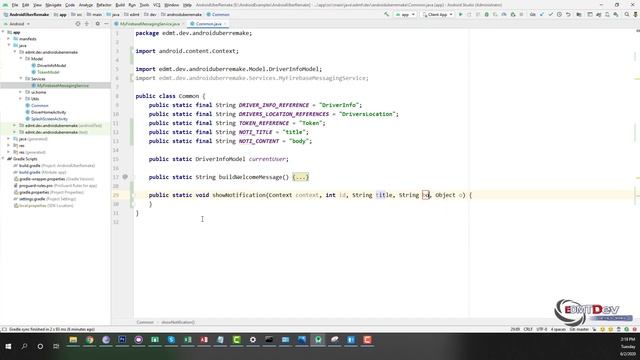The height and width of the screenshot is (360, 640).
Task: Expand the manifests folder
Action: click(x=9, y=39)
